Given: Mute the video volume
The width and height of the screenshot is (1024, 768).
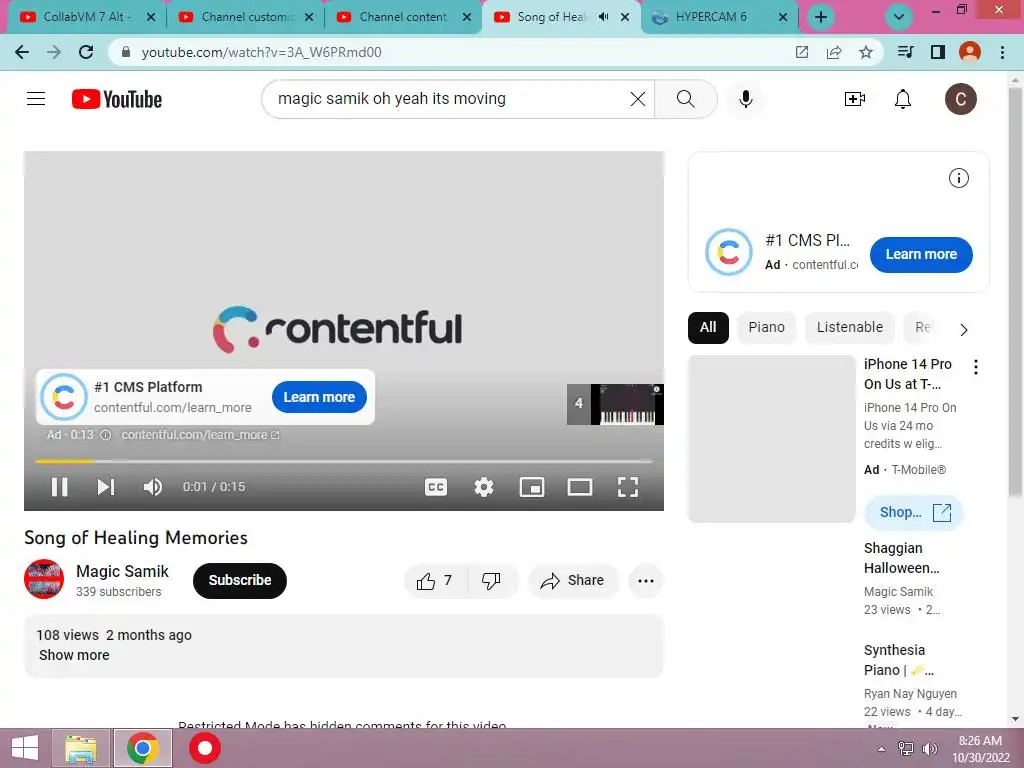Looking at the screenshot, I should pos(153,487).
